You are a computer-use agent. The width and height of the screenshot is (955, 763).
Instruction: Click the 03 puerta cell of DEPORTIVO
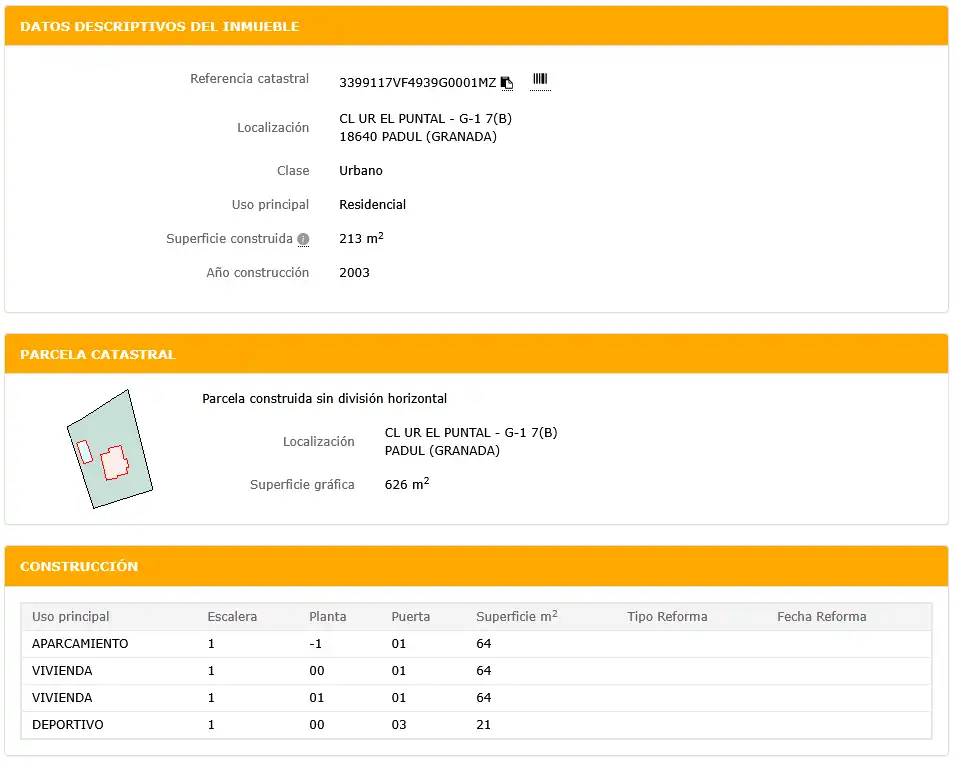tap(399, 725)
